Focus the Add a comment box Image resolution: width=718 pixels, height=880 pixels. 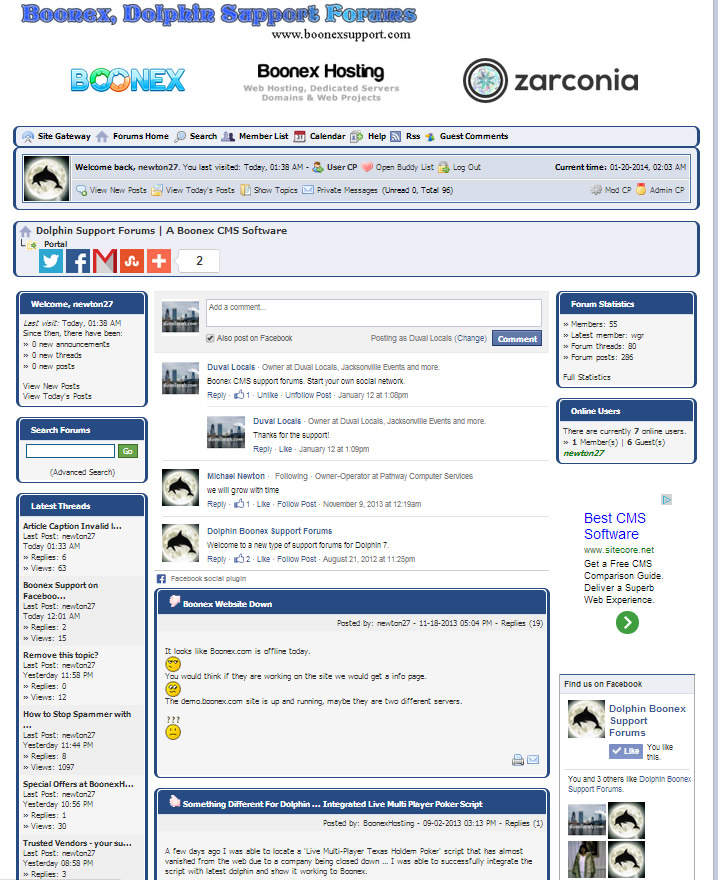point(374,313)
